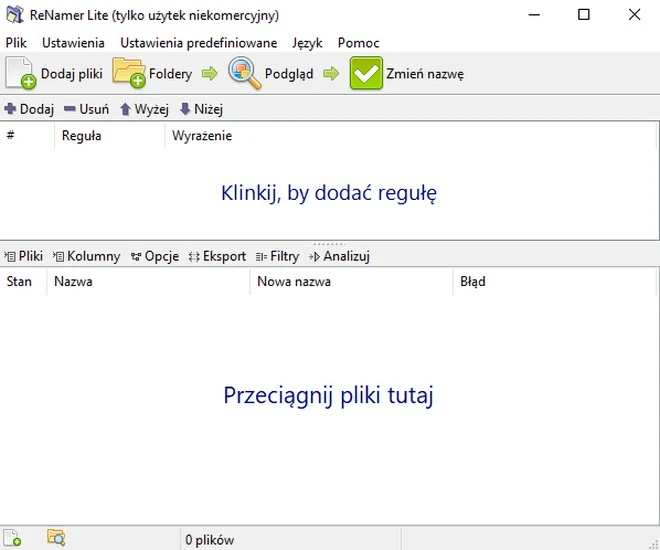Move rule up with Wyżej arrow
This screenshot has width=660, height=550.
click(x=144, y=109)
